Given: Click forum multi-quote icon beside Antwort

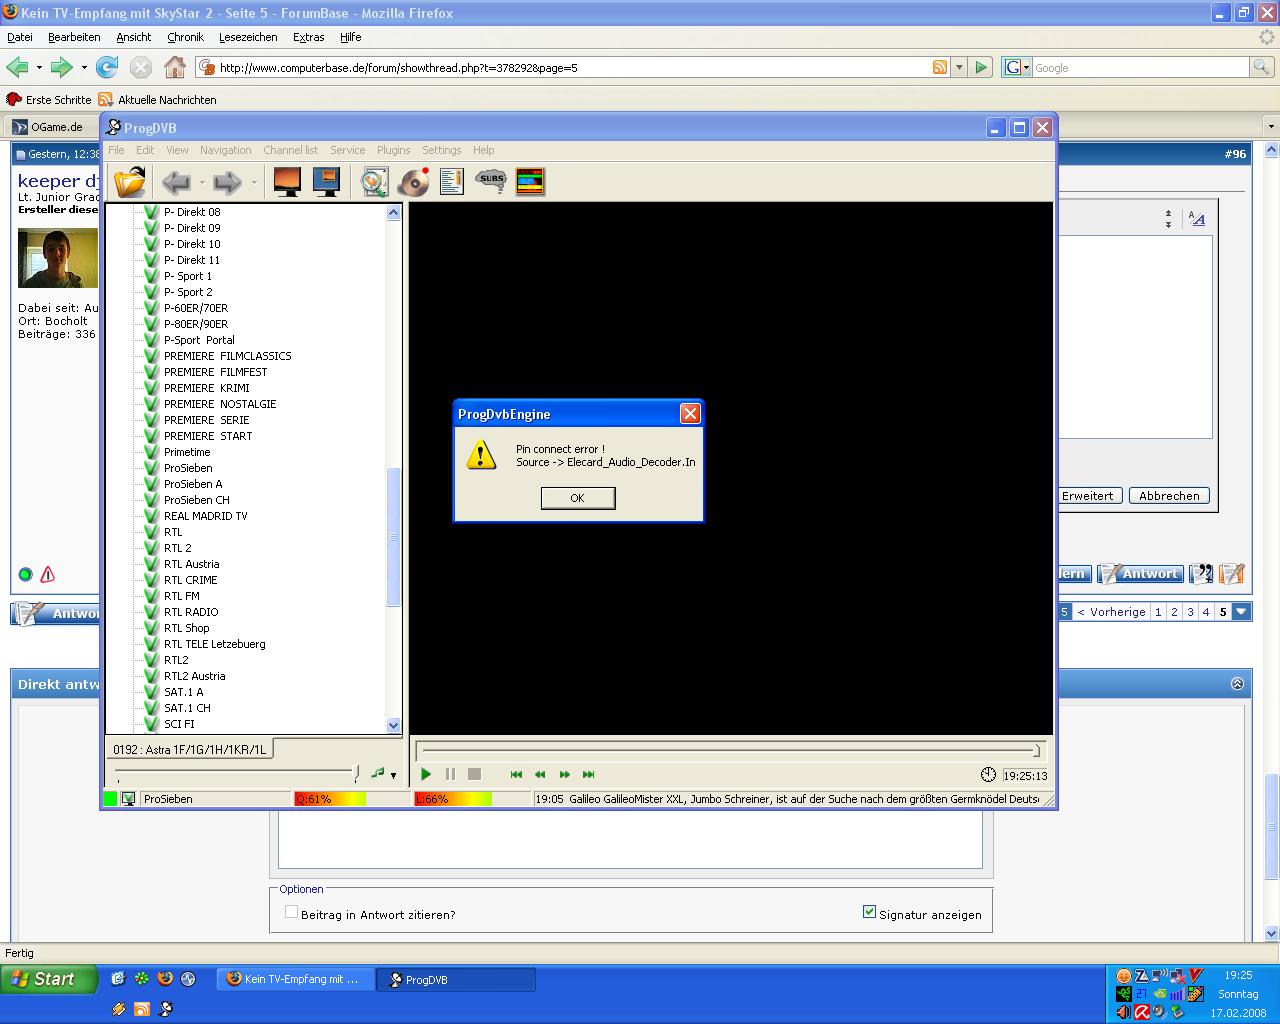Looking at the screenshot, I should click(x=1202, y=574).
